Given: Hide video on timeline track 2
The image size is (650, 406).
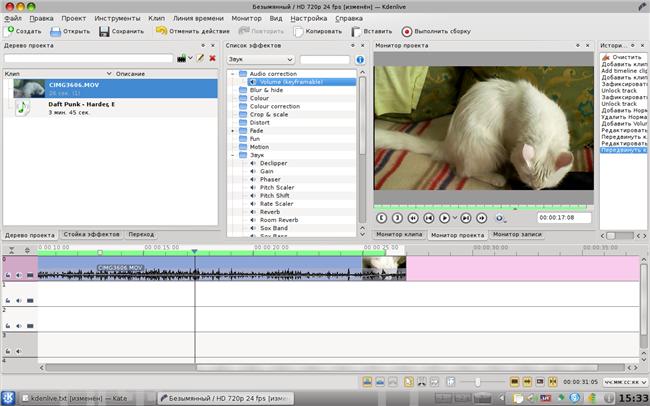Looking at the screenshot, I should click(x=29, y=324).
